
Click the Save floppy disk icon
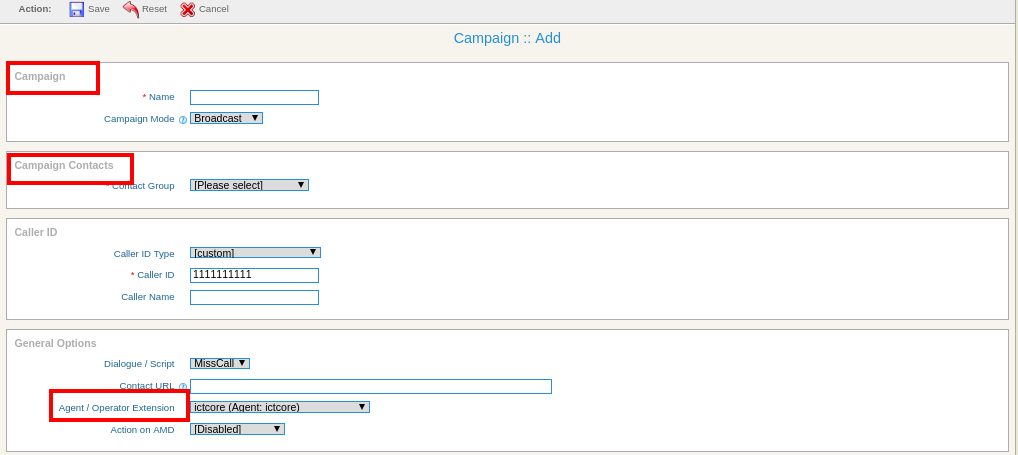[77, 9]
